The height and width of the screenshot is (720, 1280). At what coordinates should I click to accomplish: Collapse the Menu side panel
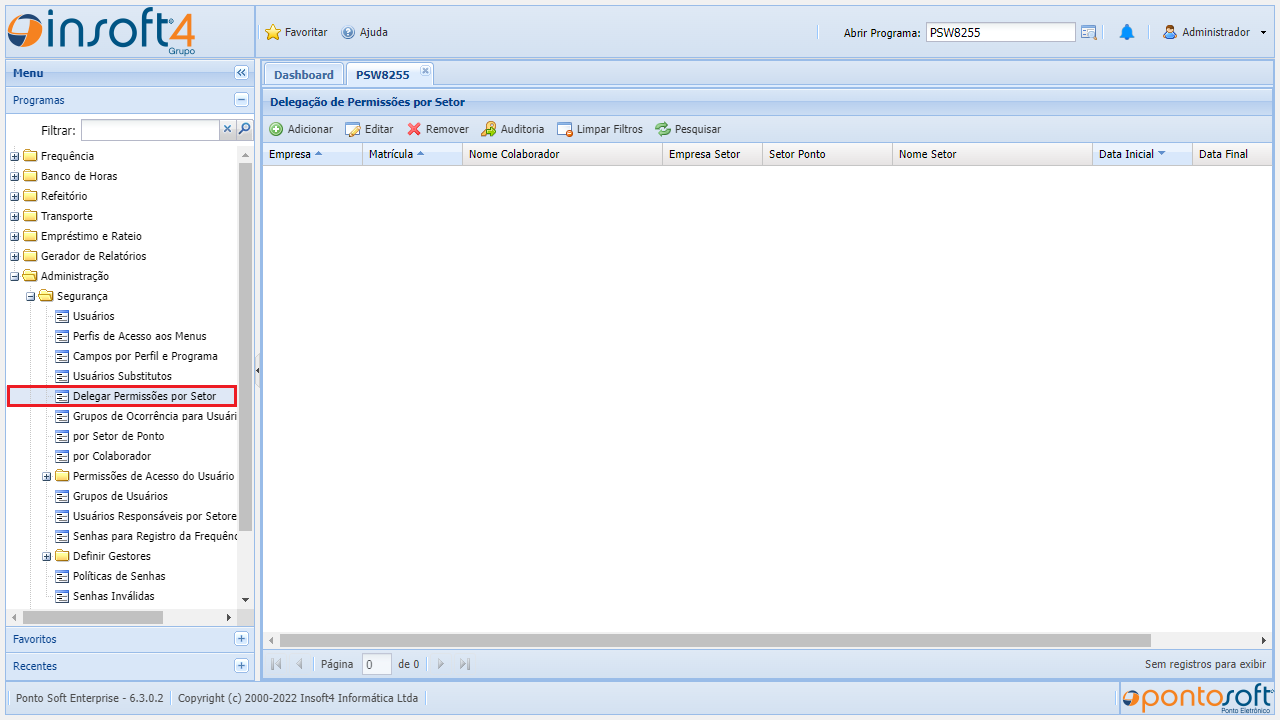[x=241, y=73]
